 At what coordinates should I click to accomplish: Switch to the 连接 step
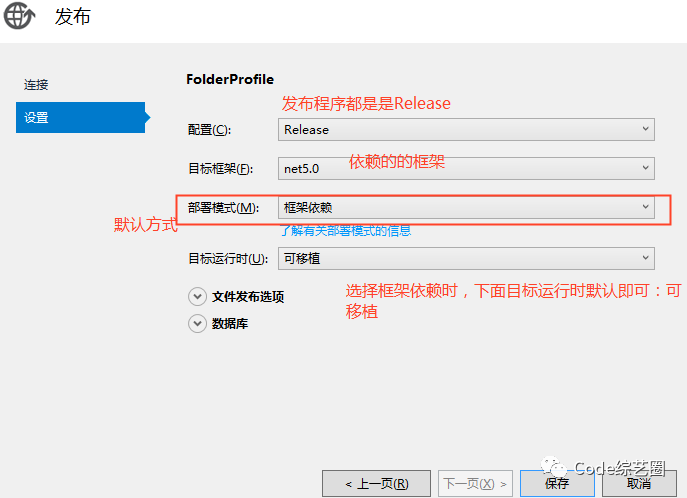pos(36,85)
